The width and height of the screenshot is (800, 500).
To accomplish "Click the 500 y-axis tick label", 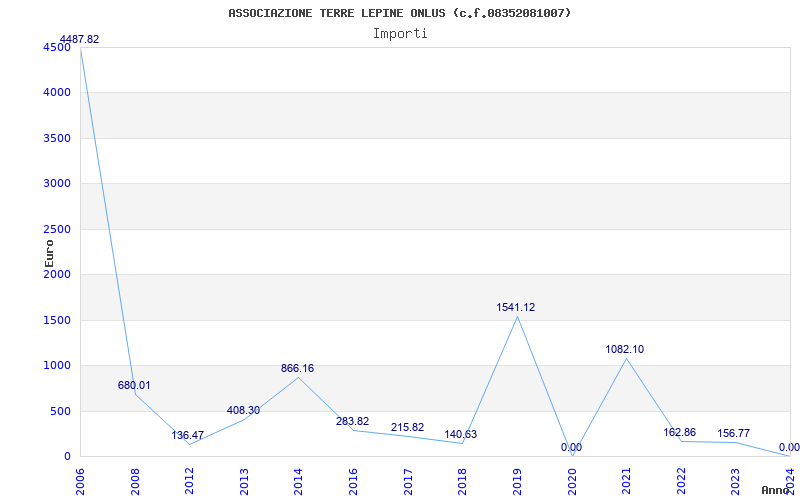I will pyautogui.click(x=60, y=411).
